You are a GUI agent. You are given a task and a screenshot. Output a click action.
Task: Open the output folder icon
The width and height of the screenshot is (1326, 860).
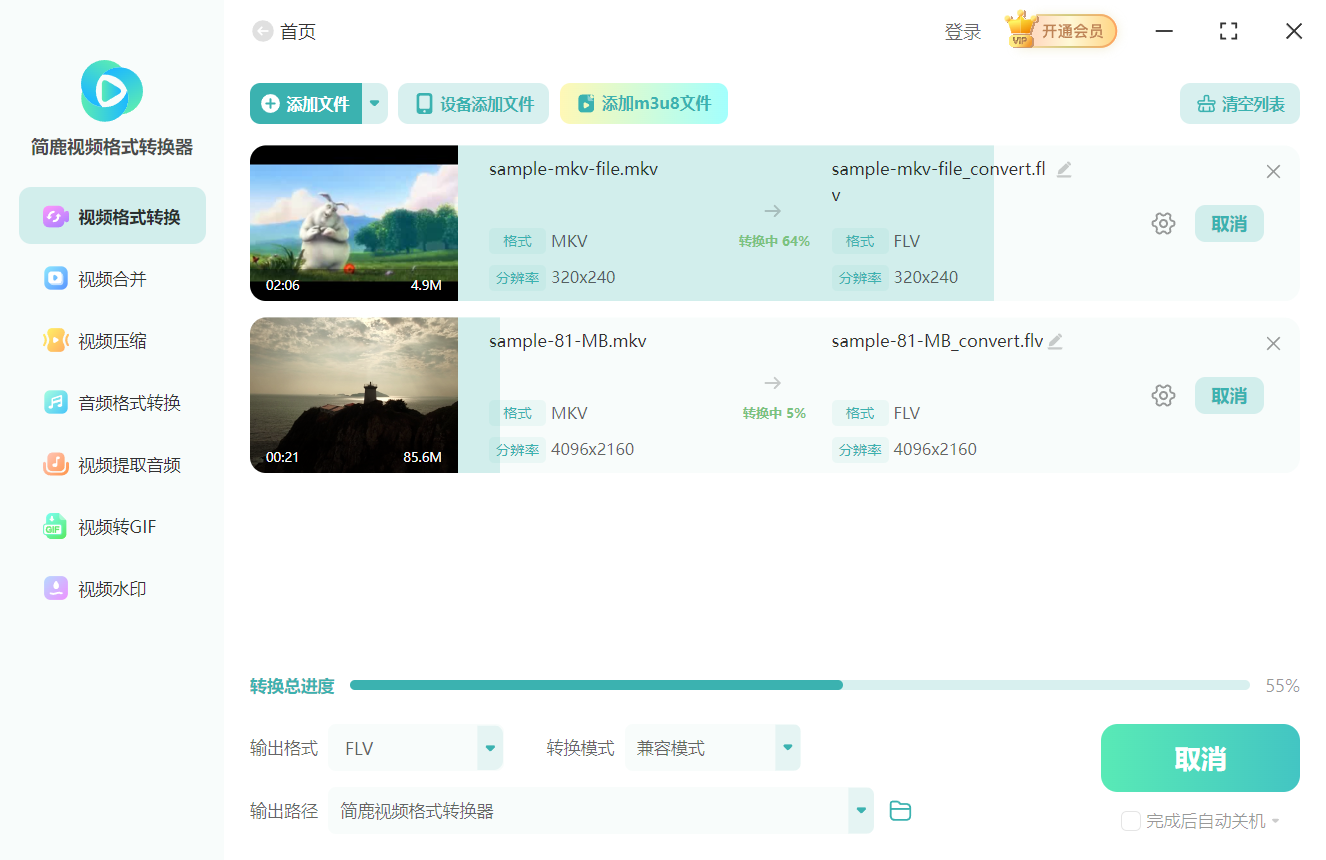(x=900, y=811)
